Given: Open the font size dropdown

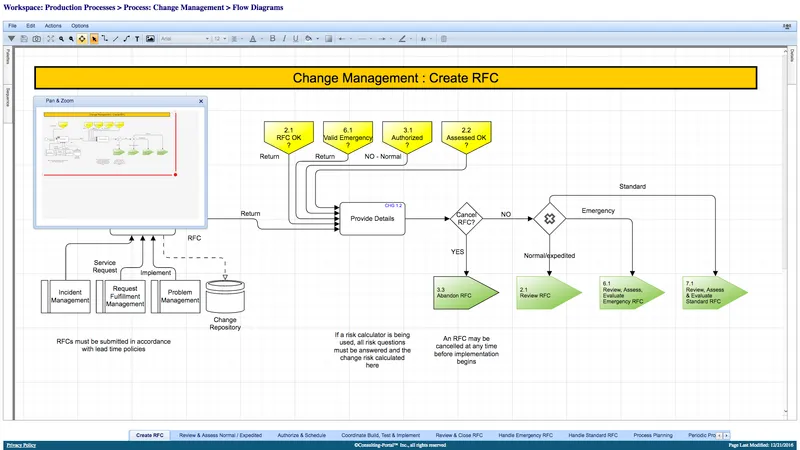Looking at the screenshot, I should click(220, 39).
